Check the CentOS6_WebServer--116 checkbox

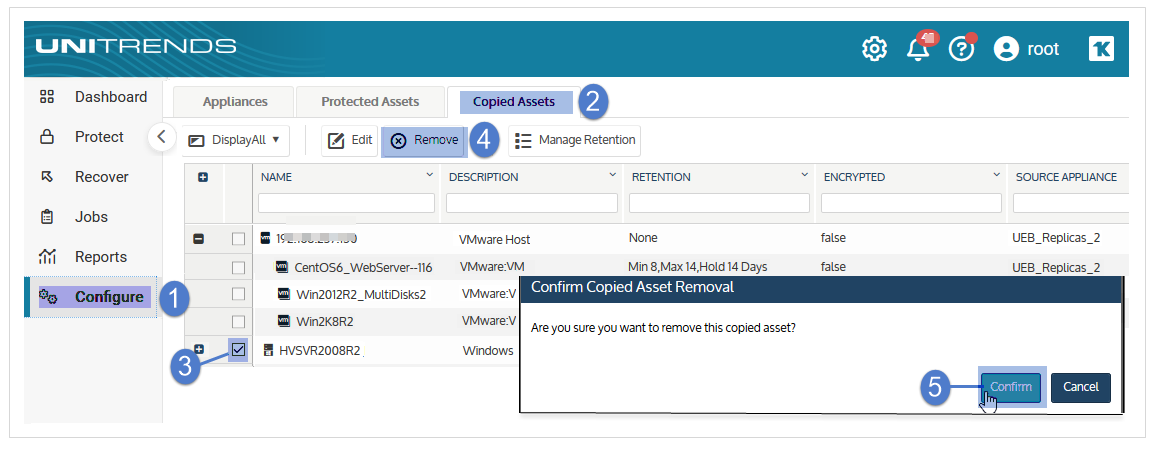238,267
